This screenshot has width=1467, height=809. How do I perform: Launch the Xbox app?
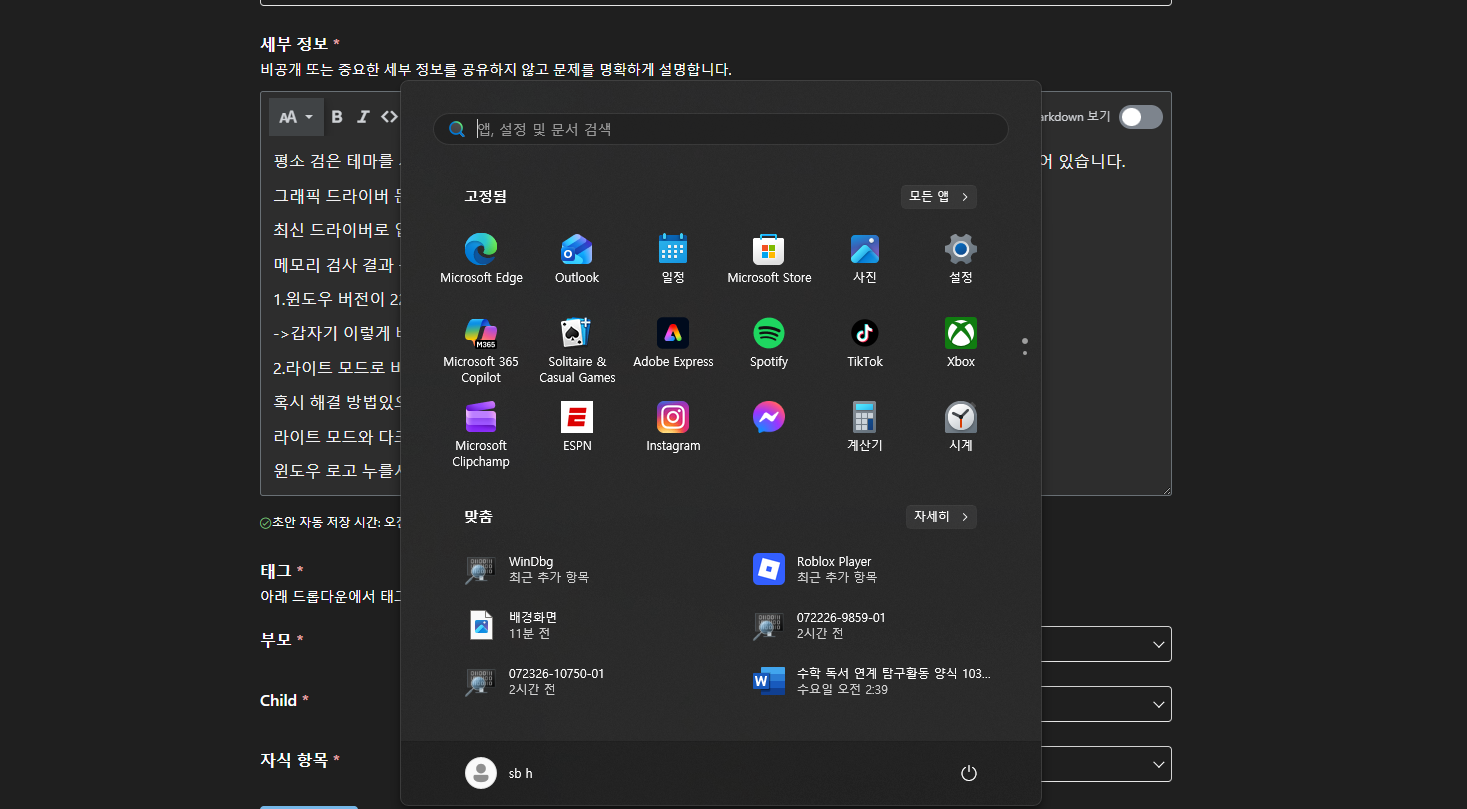click(961, 343)
